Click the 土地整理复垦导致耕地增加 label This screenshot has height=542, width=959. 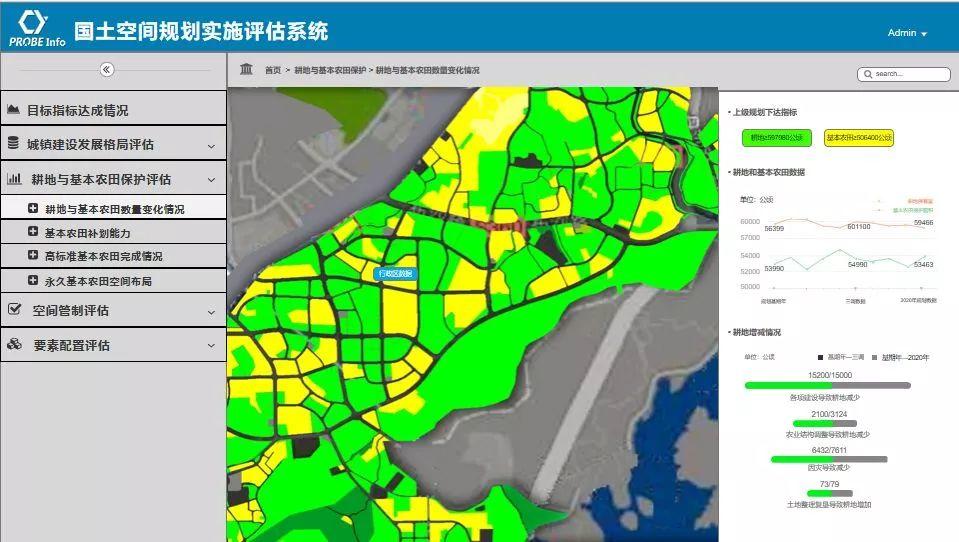(x=829, y=505)
